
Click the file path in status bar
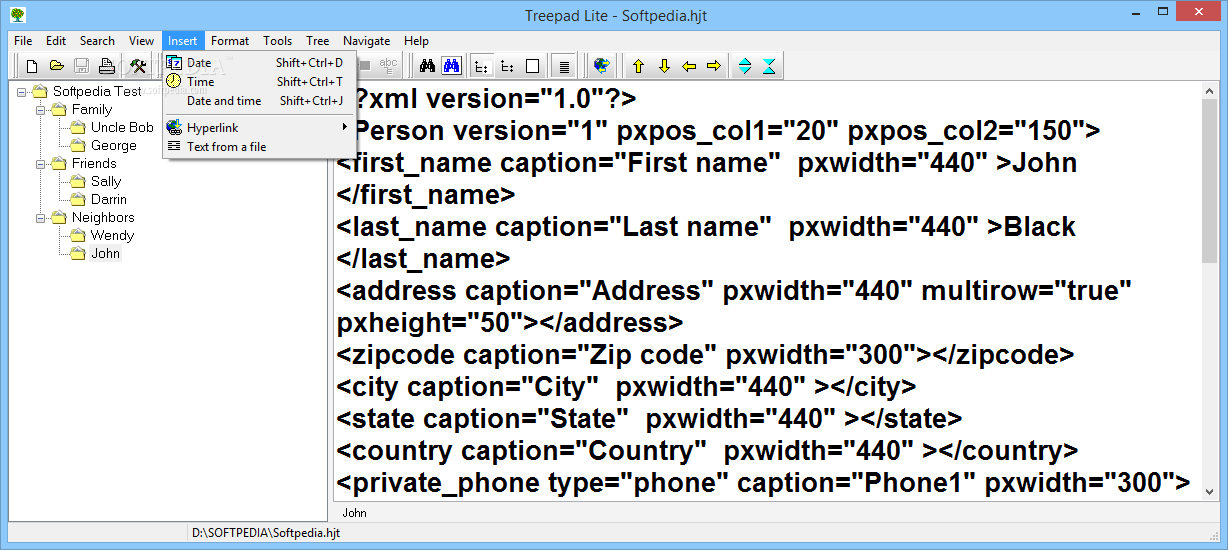(266, 533)
